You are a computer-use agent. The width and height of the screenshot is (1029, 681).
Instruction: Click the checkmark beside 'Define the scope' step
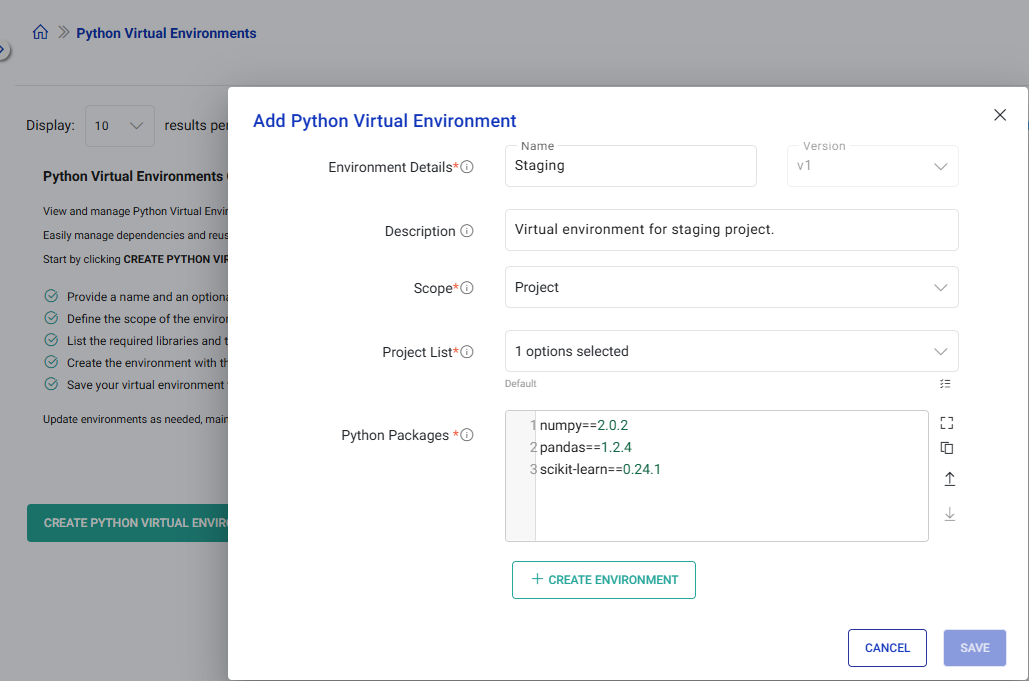[x=49, y=317]
